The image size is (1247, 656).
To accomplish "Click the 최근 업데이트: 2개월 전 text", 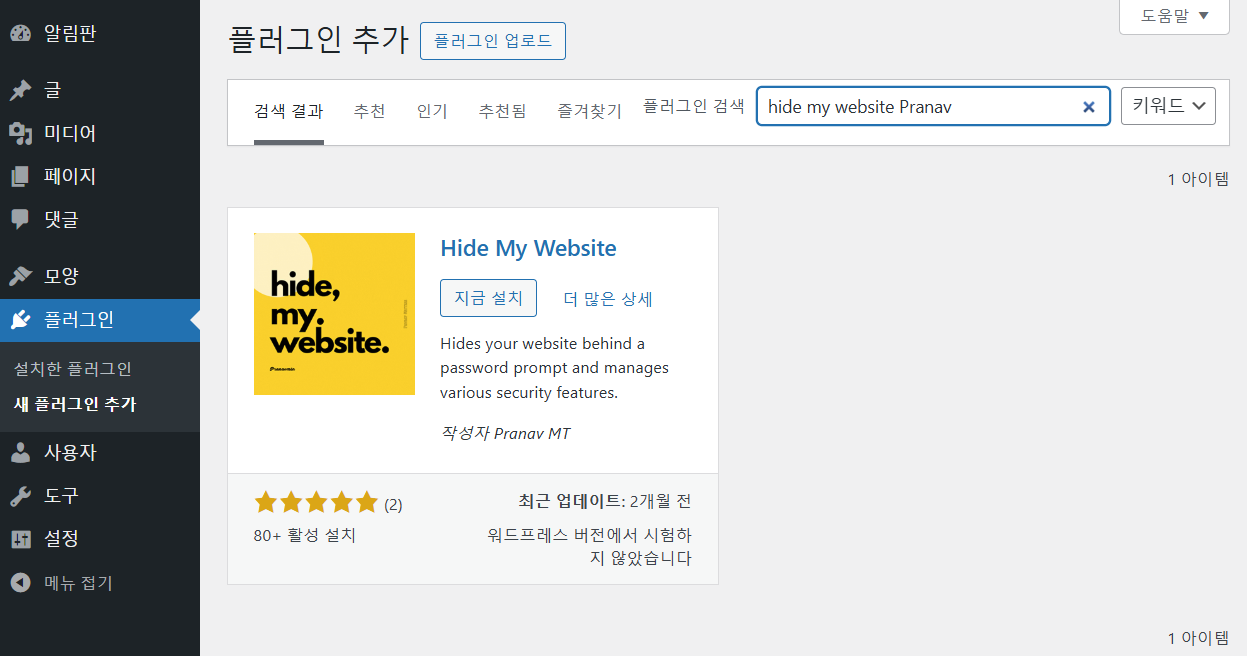I will click(x=605, y=501).
